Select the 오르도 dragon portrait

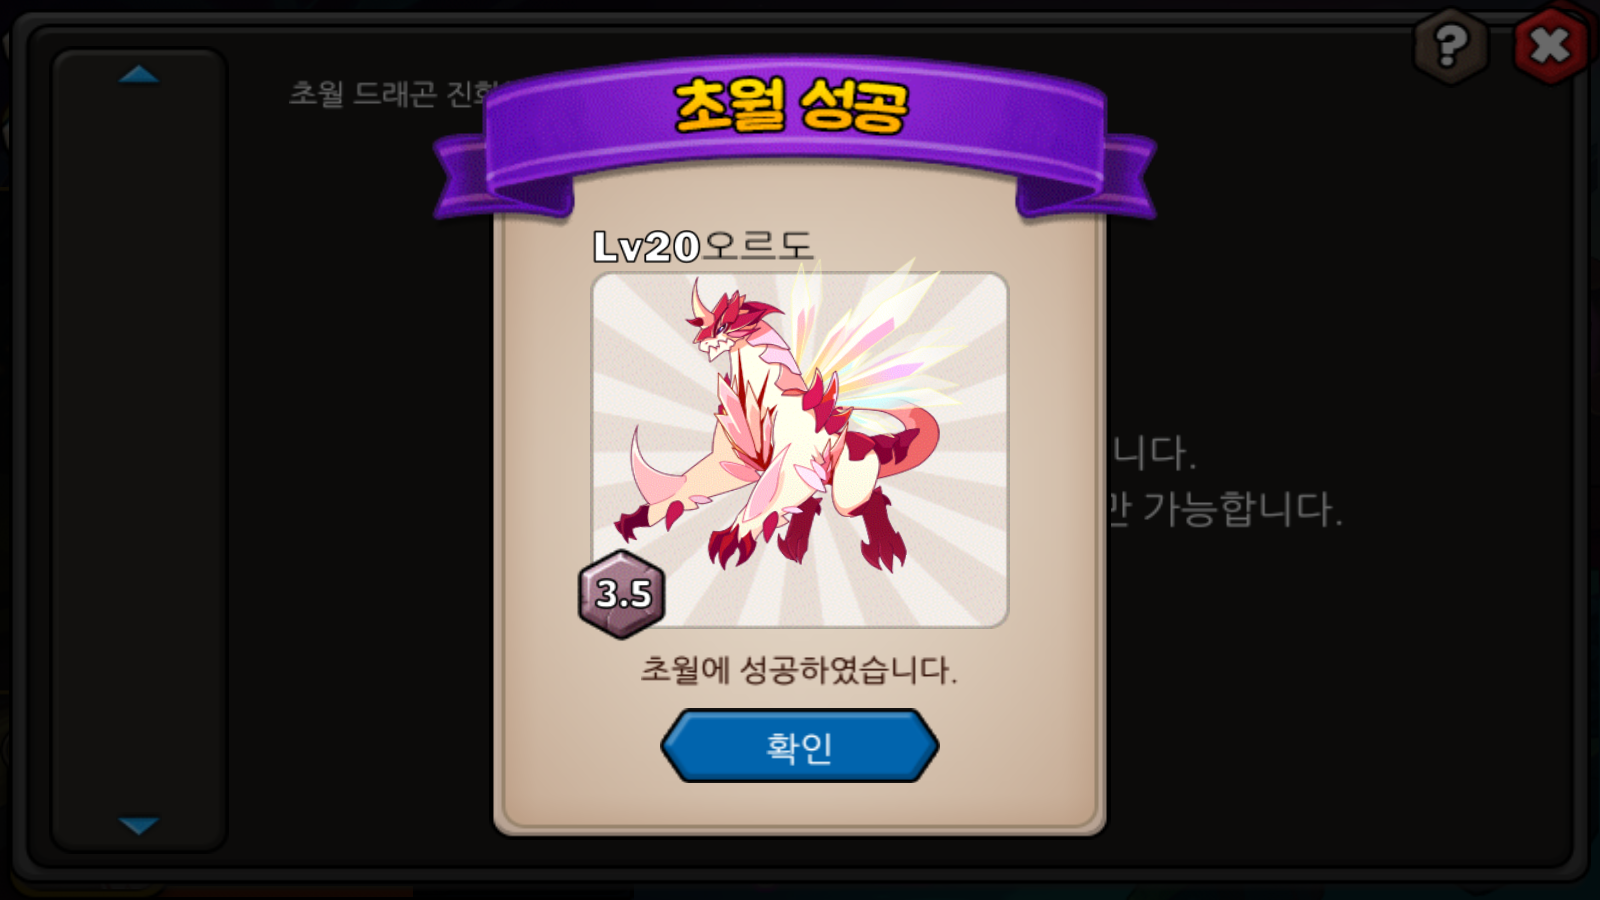click(800, 450)
